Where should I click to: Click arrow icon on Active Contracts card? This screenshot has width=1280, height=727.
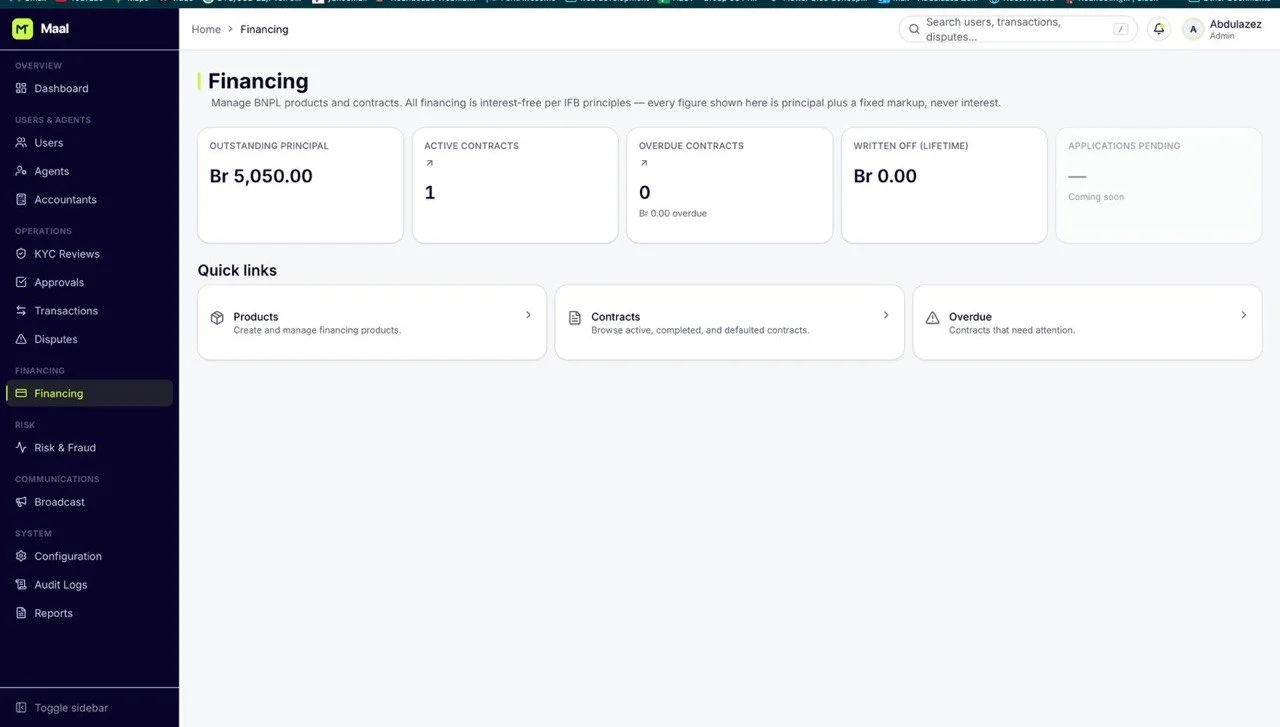pos(430,163)
